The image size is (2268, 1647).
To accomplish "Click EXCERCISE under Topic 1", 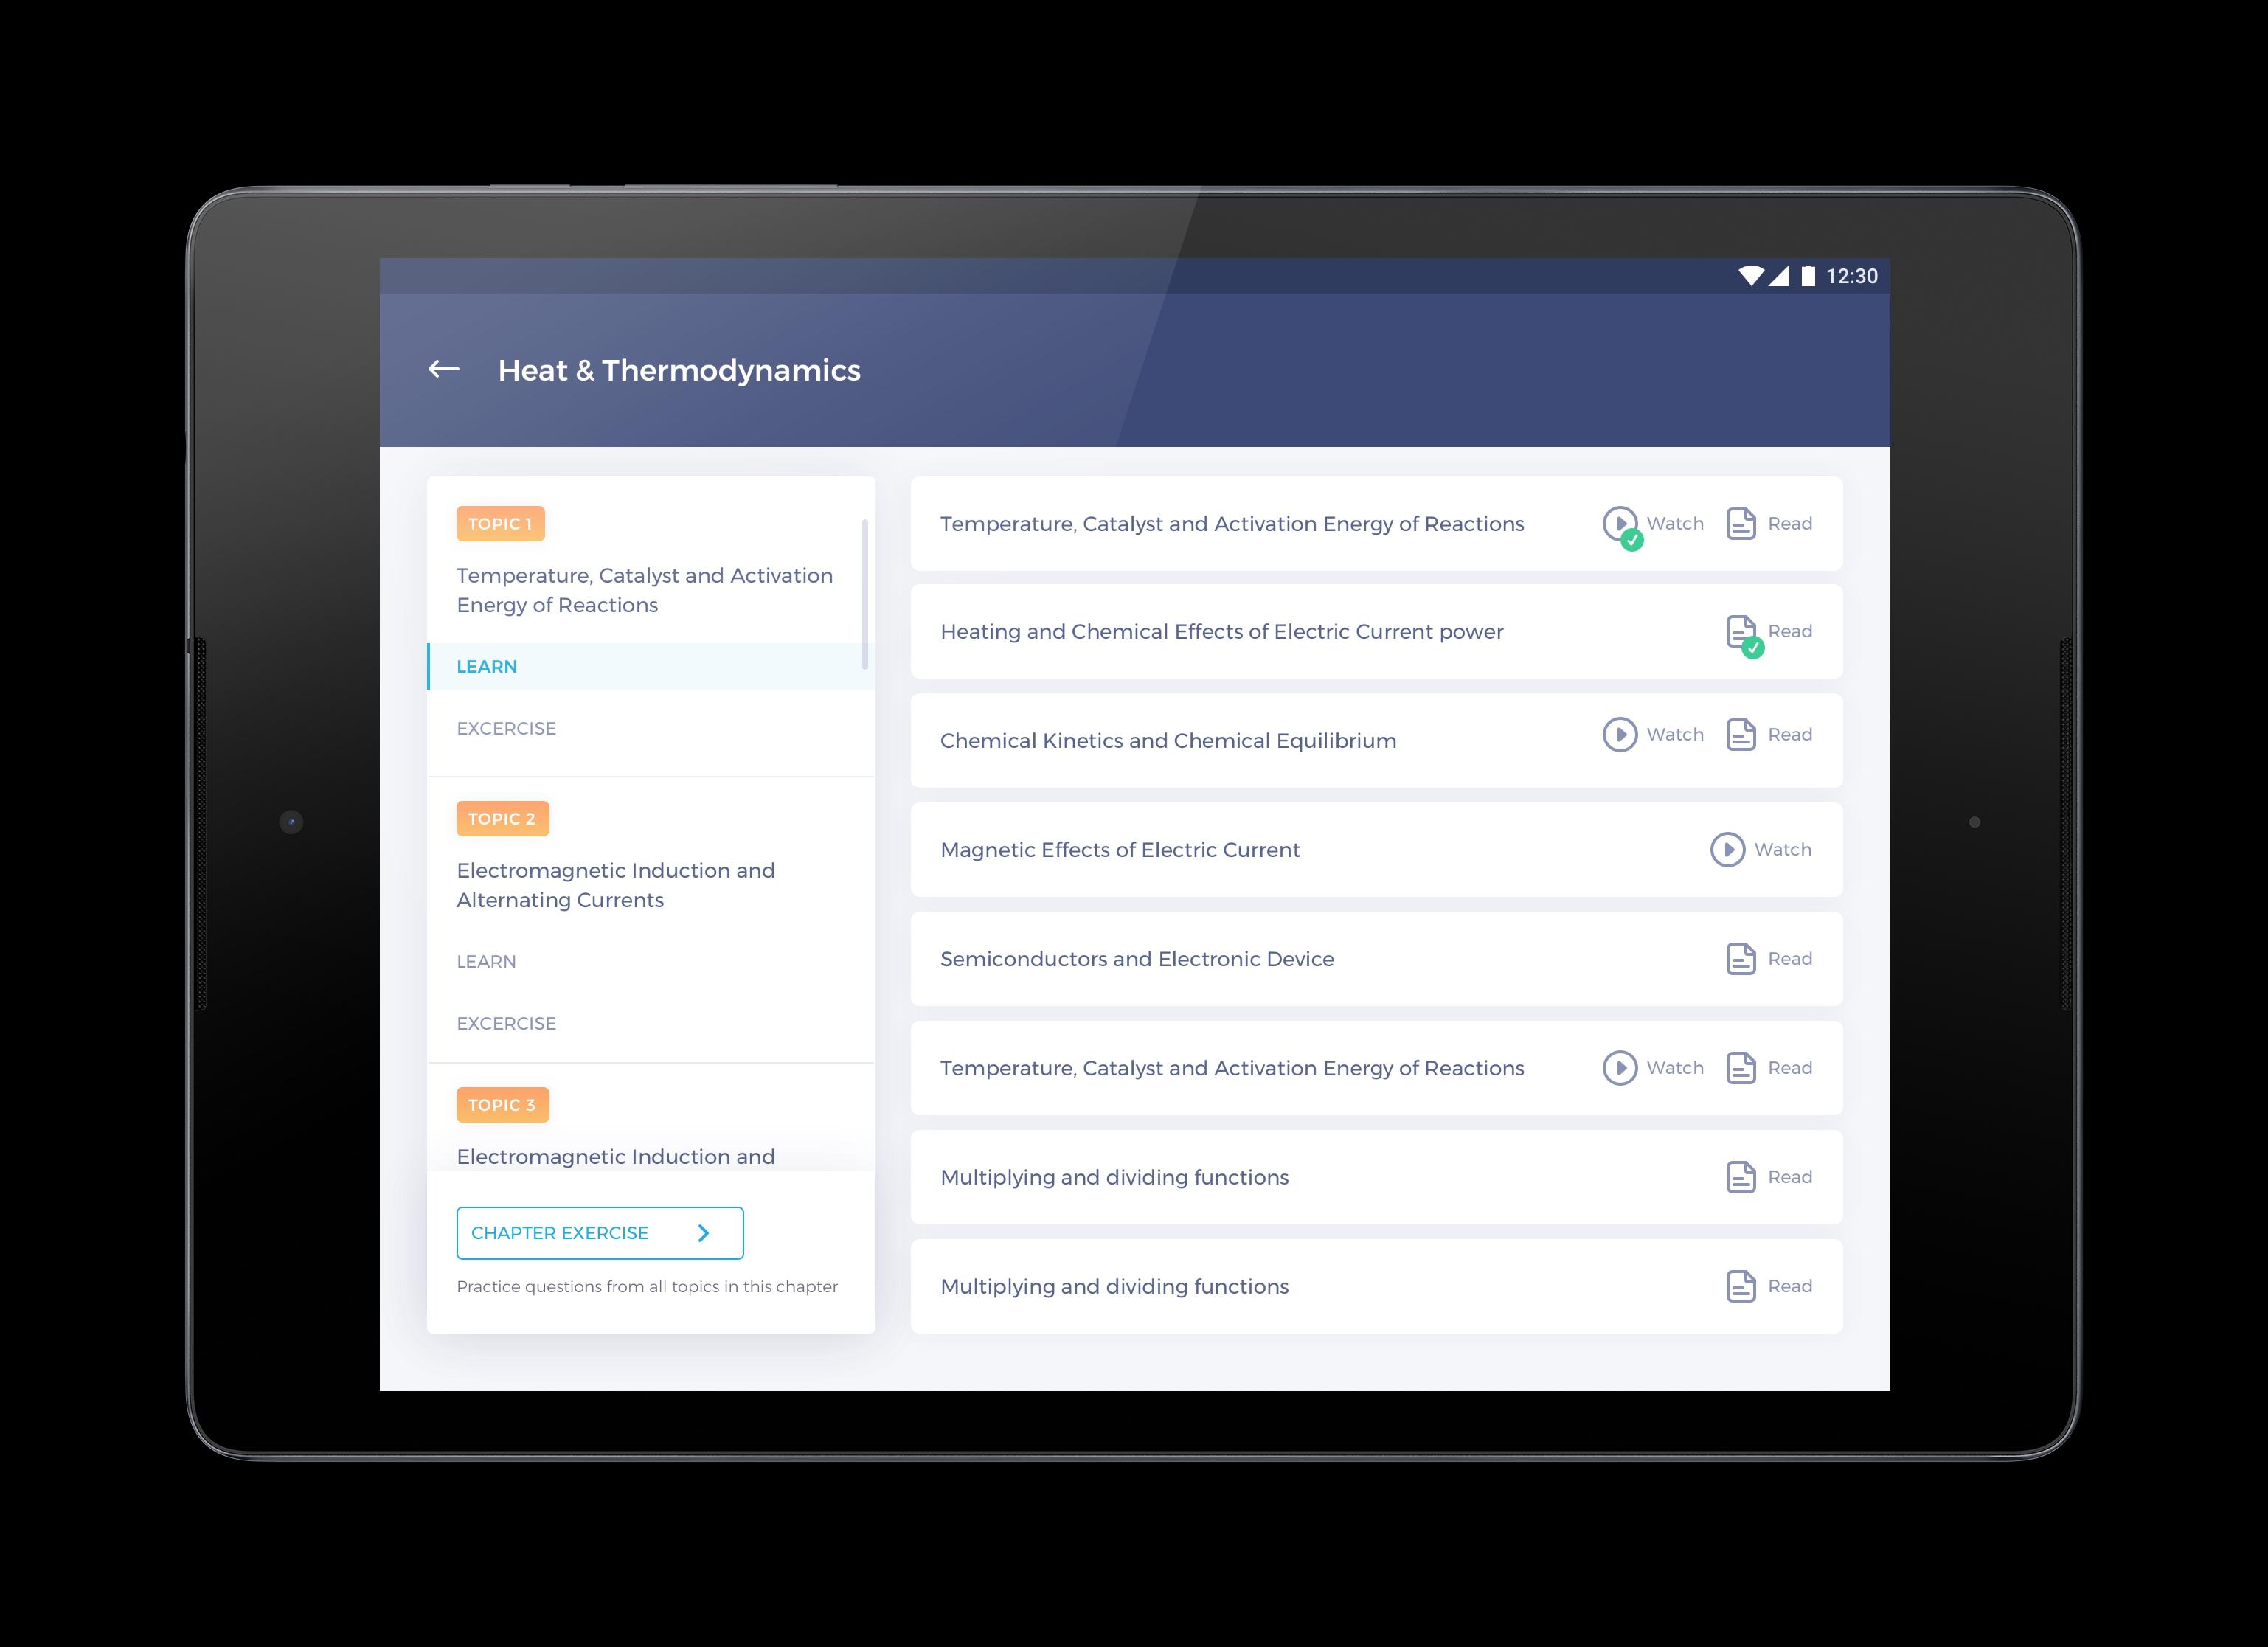I will click(504, 727).
